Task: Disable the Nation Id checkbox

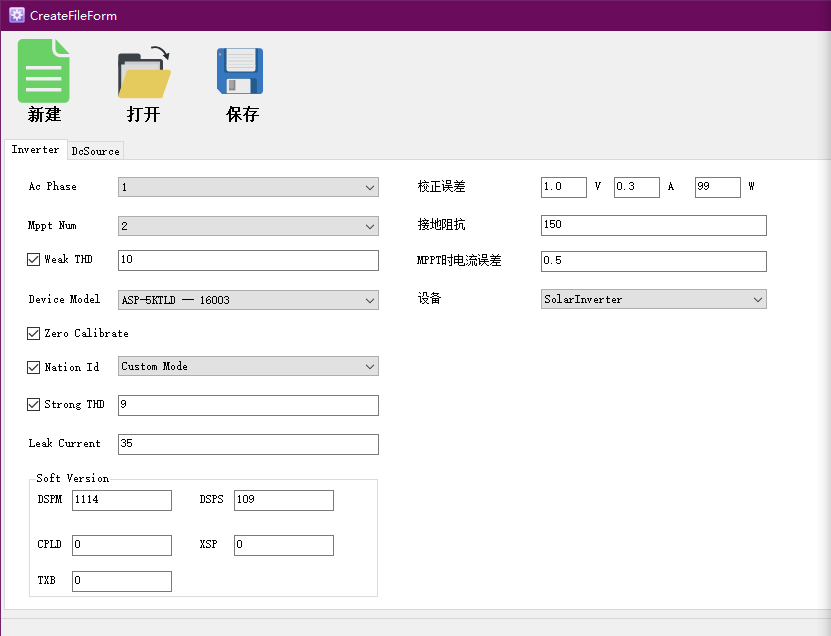Action: [x=34, y=367]
